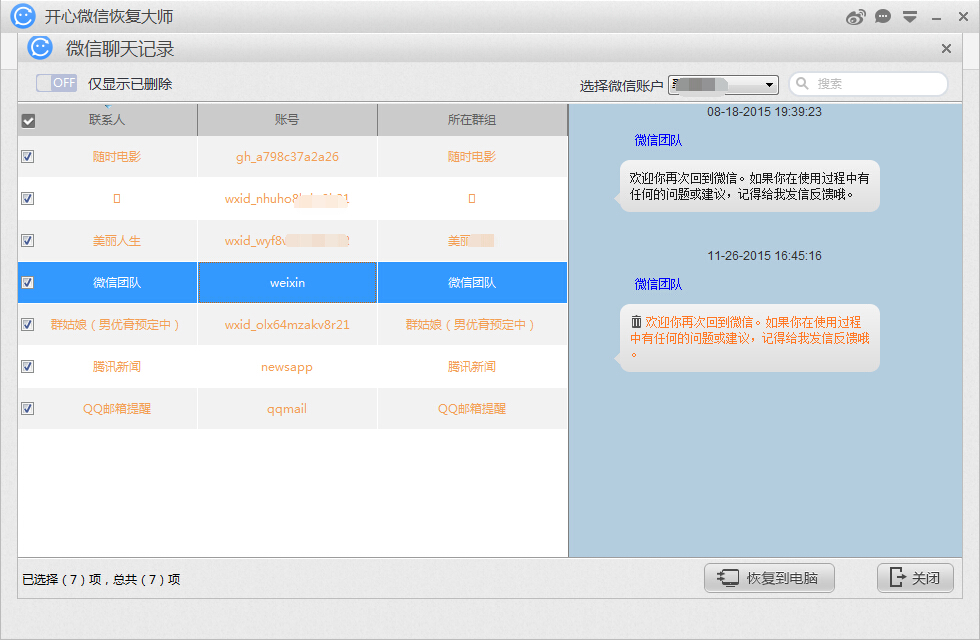Select the 腾讯新闻 contact name
Screen dimensions: 980x640
point(117,366)
